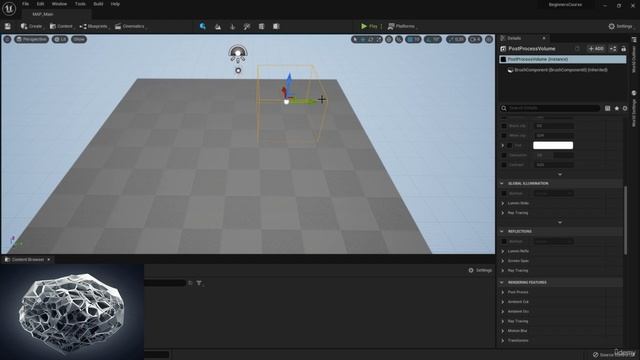Open the Brush Editing mode icon
The width and height of the screenshot is (640, 360).
point(276,27)
